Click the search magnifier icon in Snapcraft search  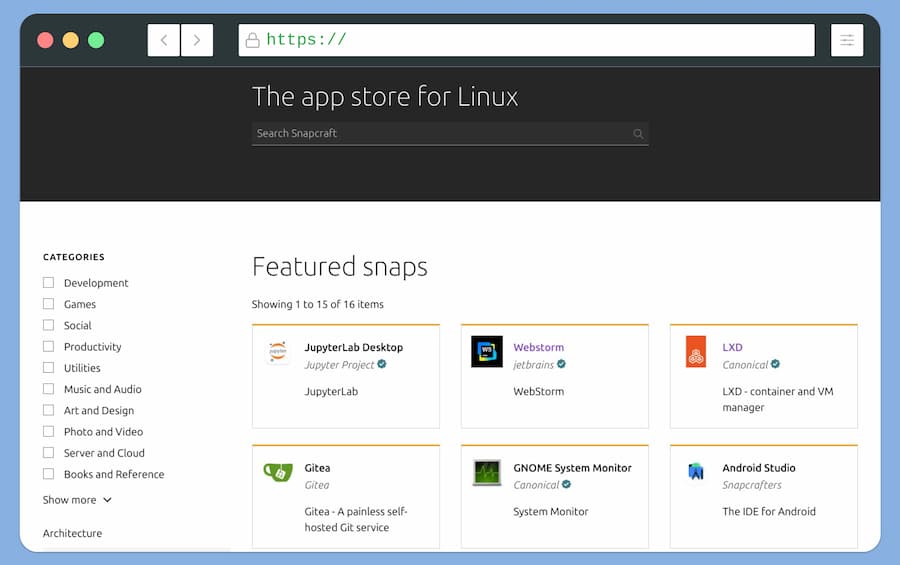click(x=638, y=134)
